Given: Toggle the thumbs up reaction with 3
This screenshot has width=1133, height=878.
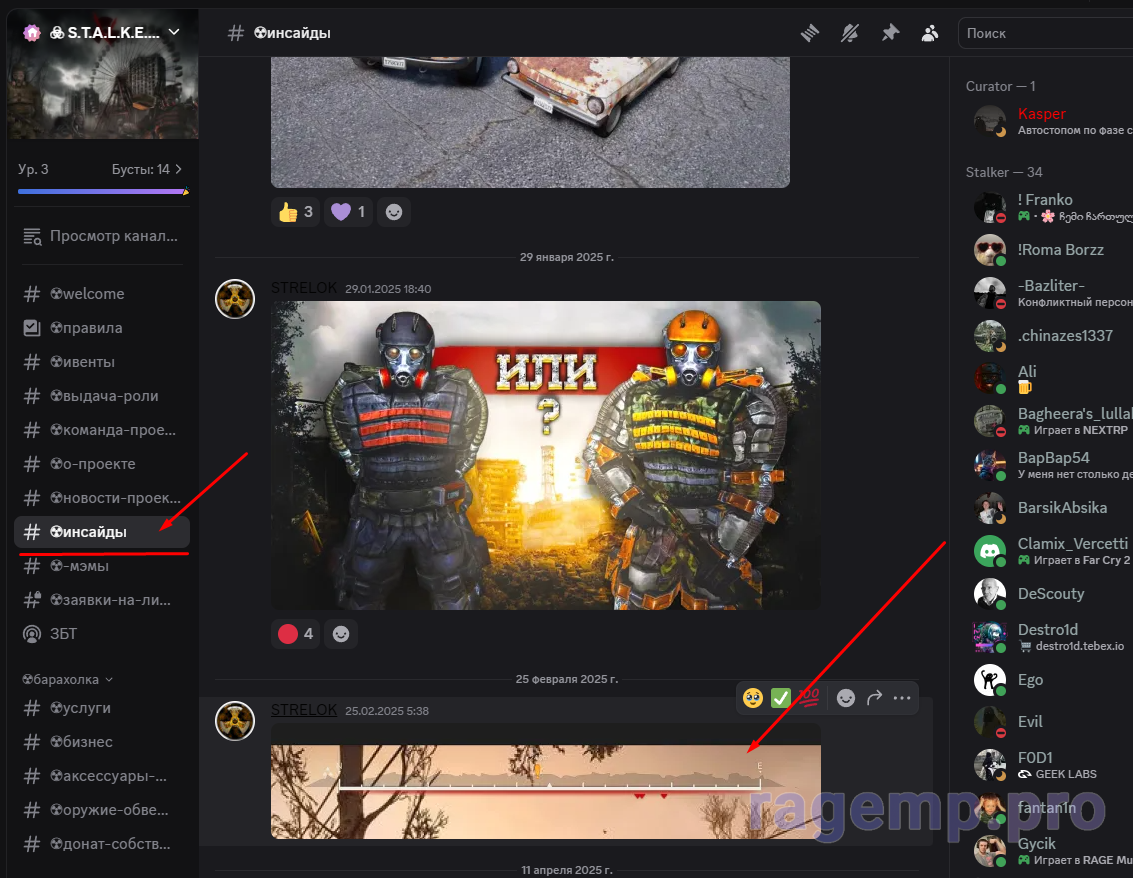Looking at the screenshot, I should click(x=296, y=212).
